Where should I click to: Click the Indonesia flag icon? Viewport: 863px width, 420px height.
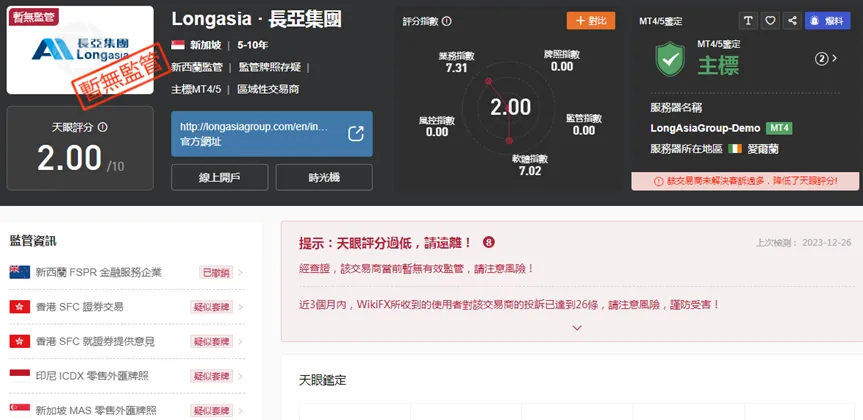(20, 375)
